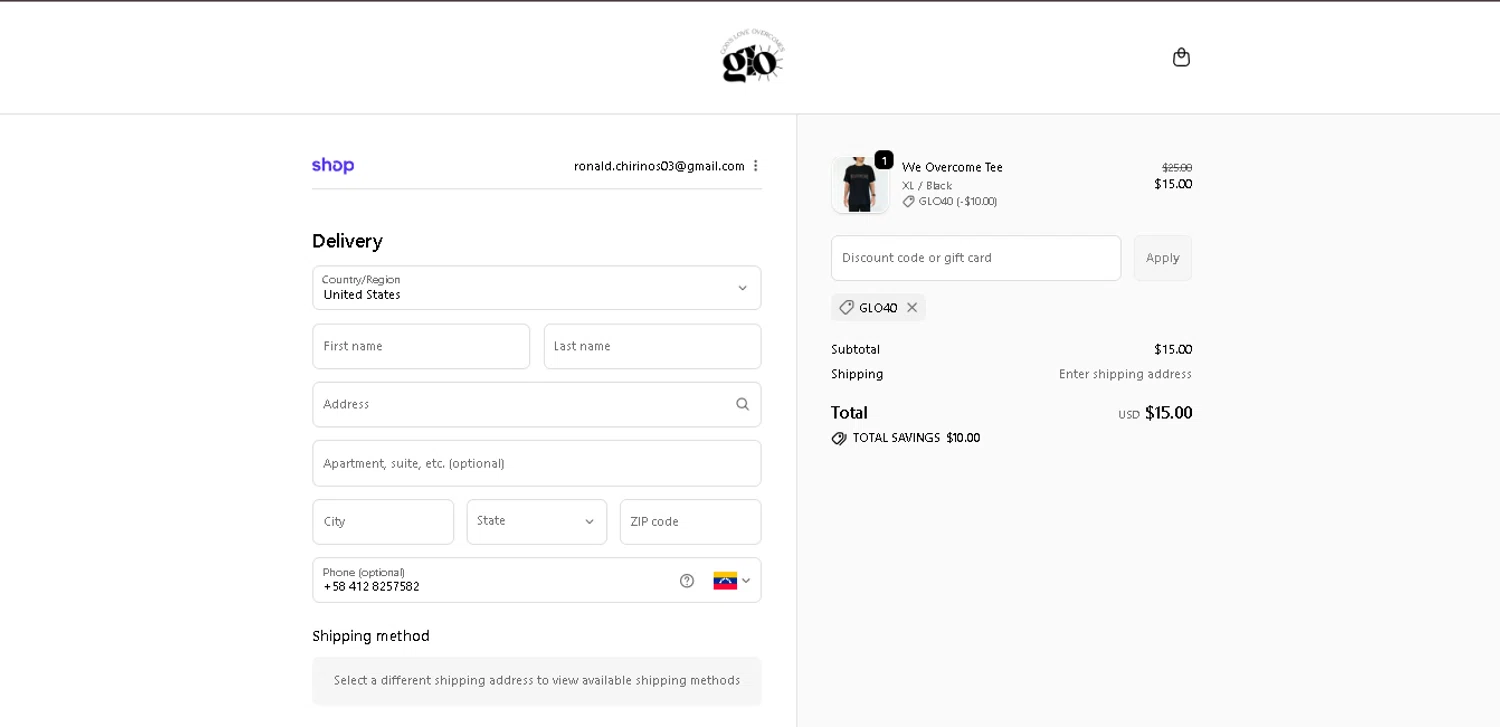Click the City input field

pos(383,522)
